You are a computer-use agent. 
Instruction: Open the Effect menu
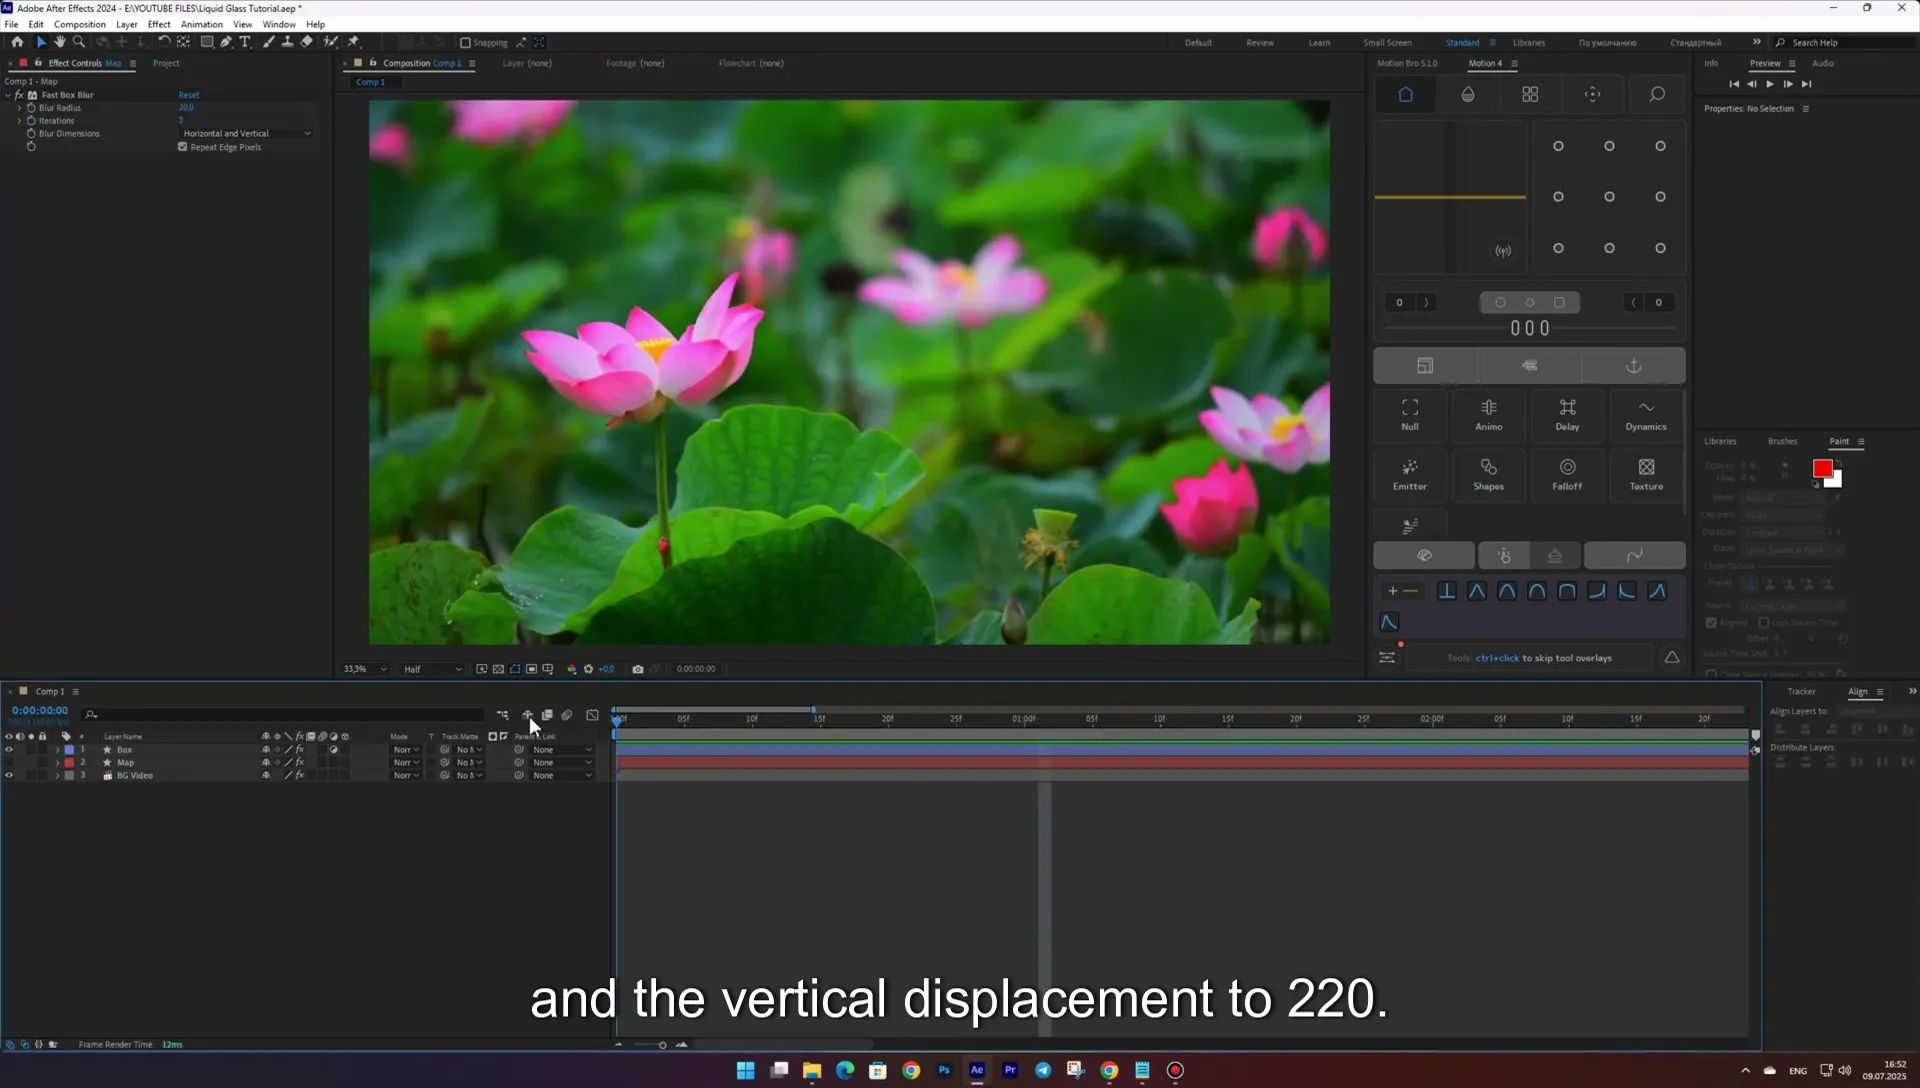159,24
